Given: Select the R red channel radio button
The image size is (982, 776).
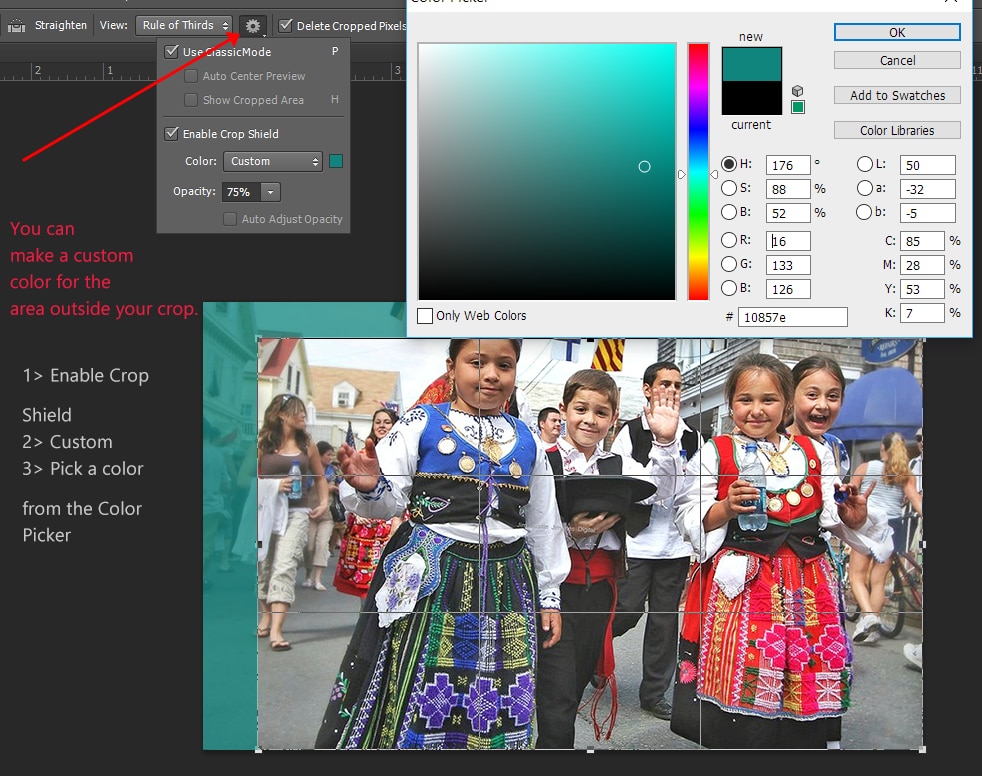Looking at the screenshot, I should [x=729, y=240].
